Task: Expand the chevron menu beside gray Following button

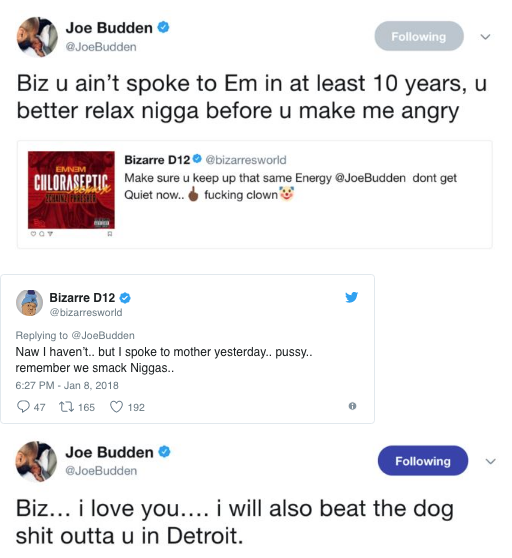Action: (485, 37)
